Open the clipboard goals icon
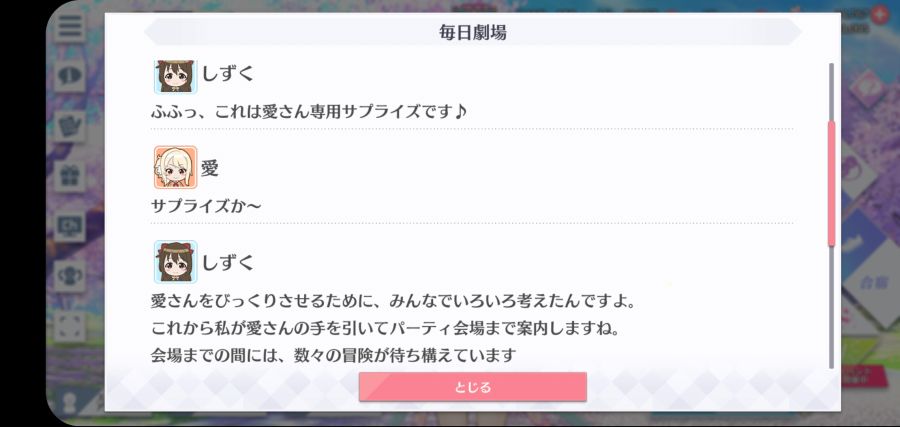900x427 pixels. [70, 125]
